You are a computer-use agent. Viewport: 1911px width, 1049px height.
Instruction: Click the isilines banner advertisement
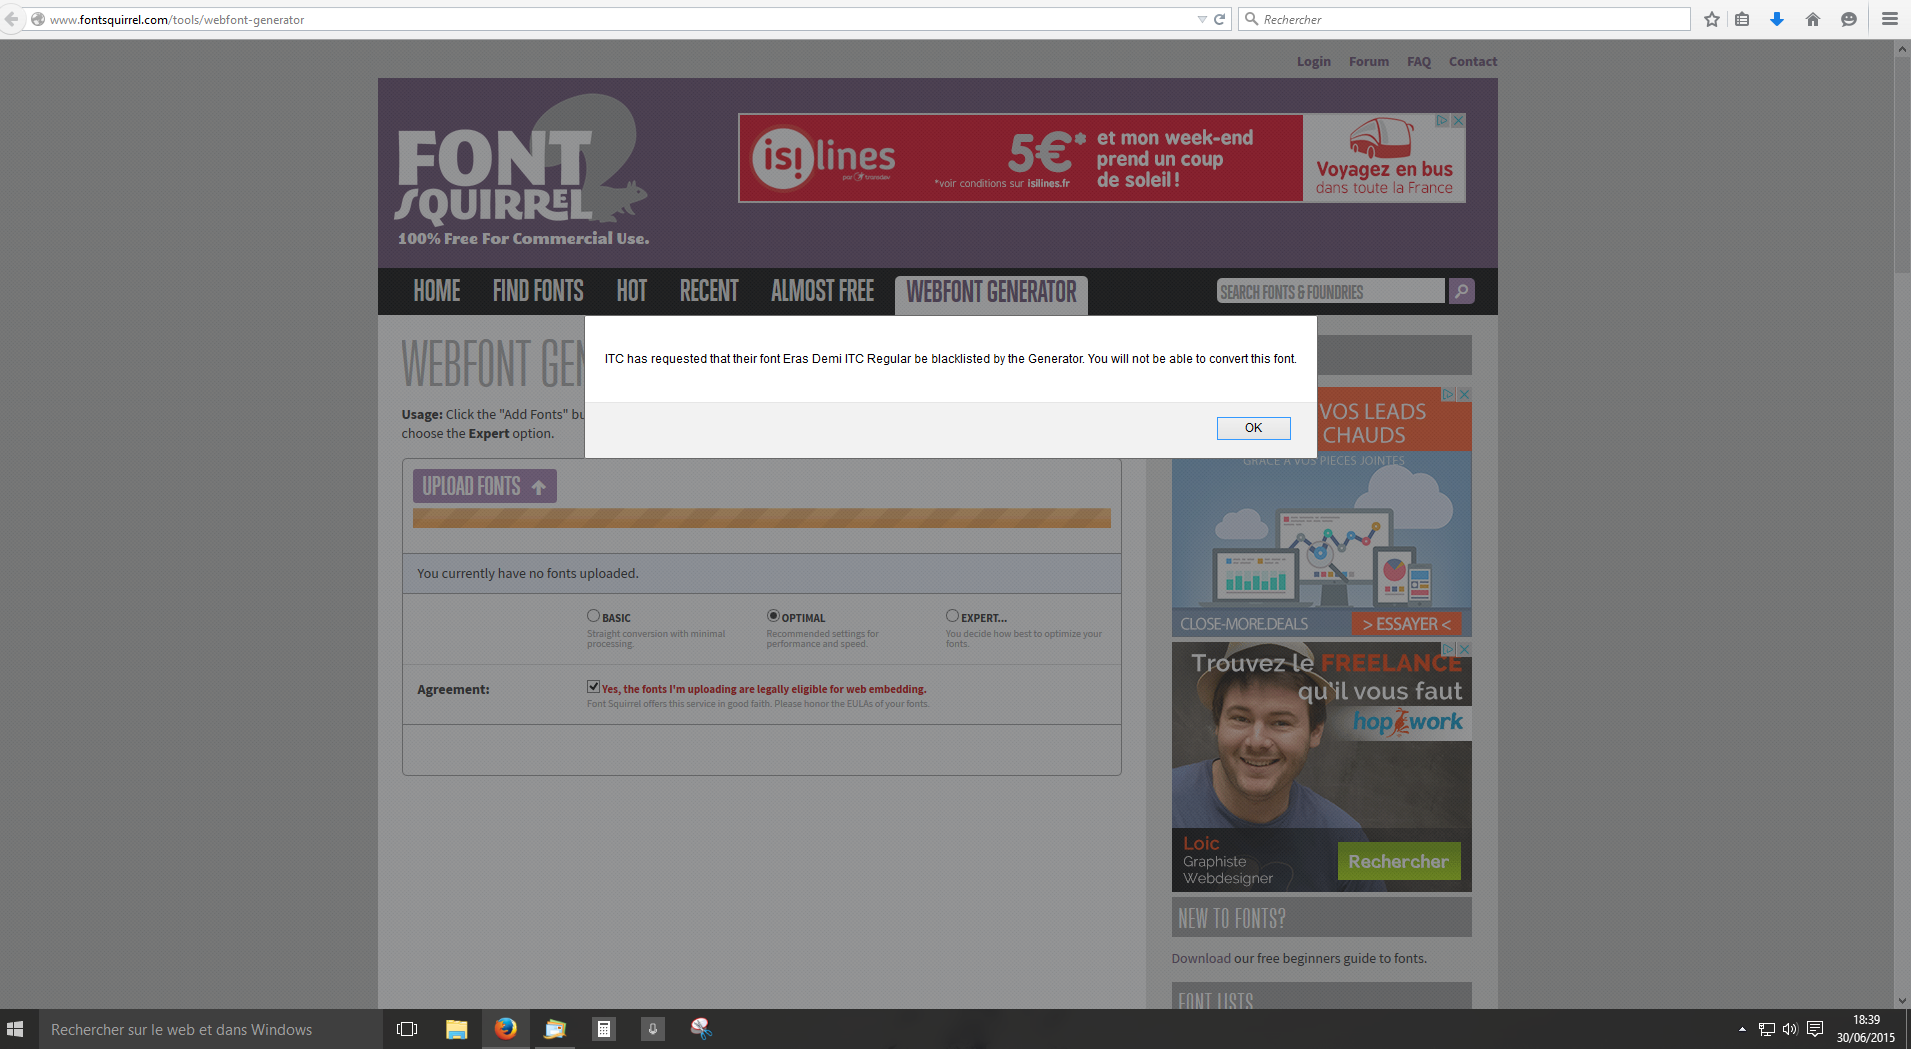1102,158
